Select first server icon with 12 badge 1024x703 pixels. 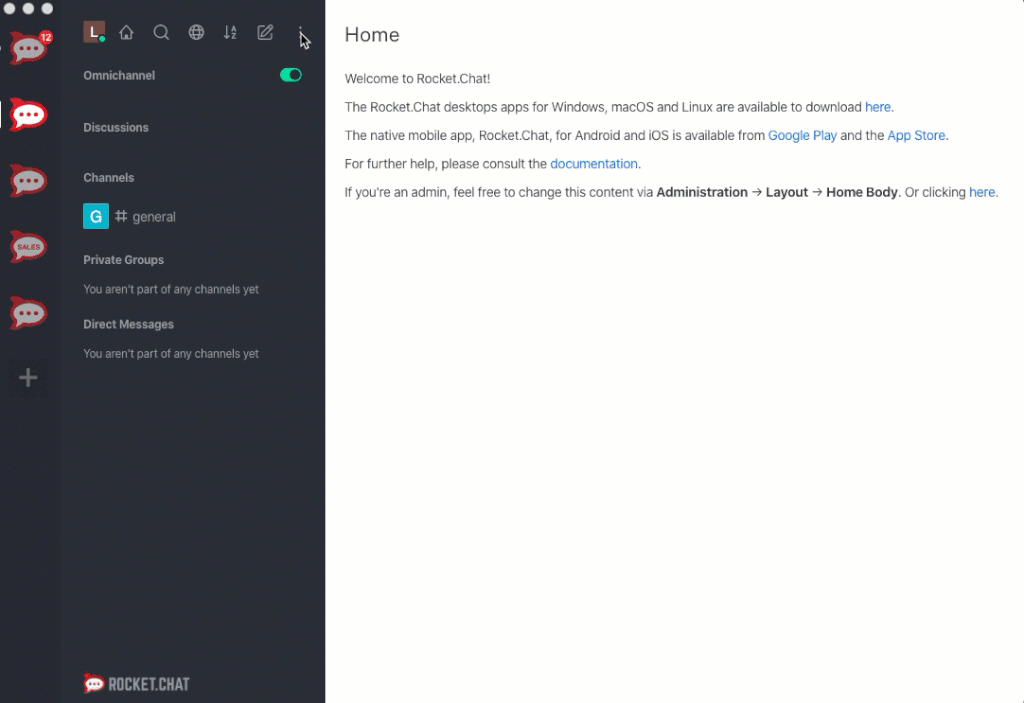(x=29, y=47)
